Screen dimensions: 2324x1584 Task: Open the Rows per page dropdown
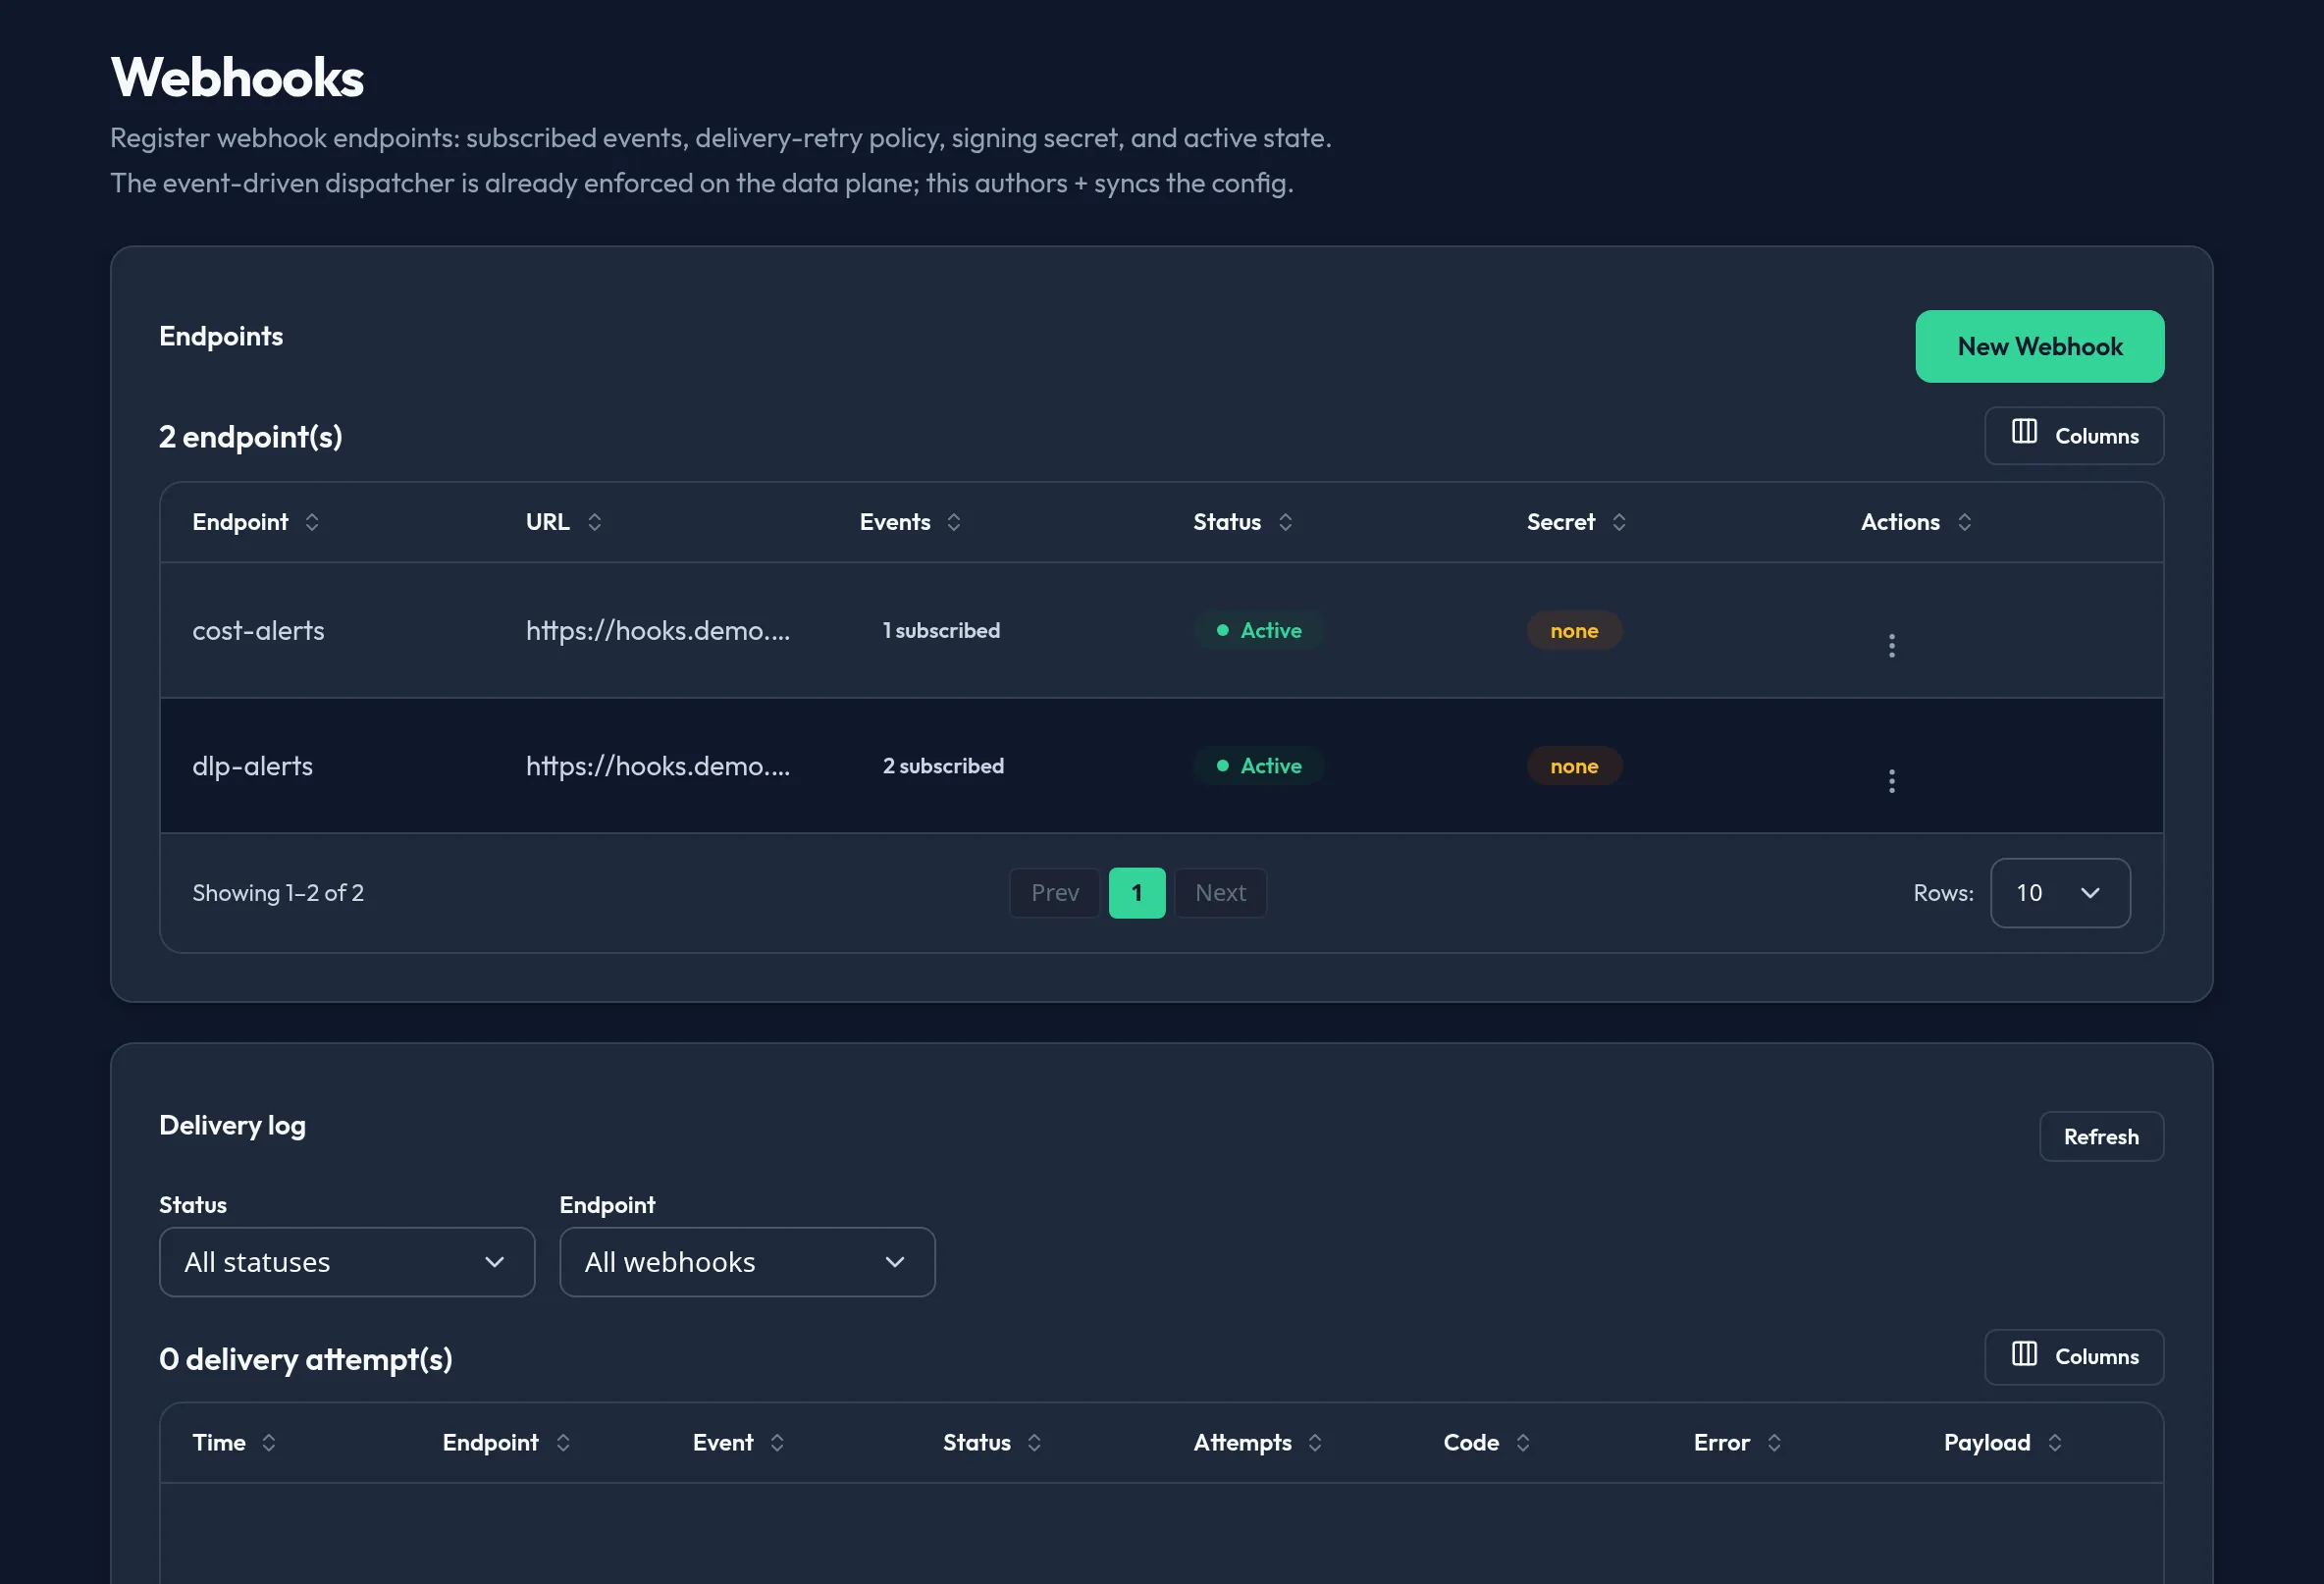pyautogui.click(x=2059, y=892)
